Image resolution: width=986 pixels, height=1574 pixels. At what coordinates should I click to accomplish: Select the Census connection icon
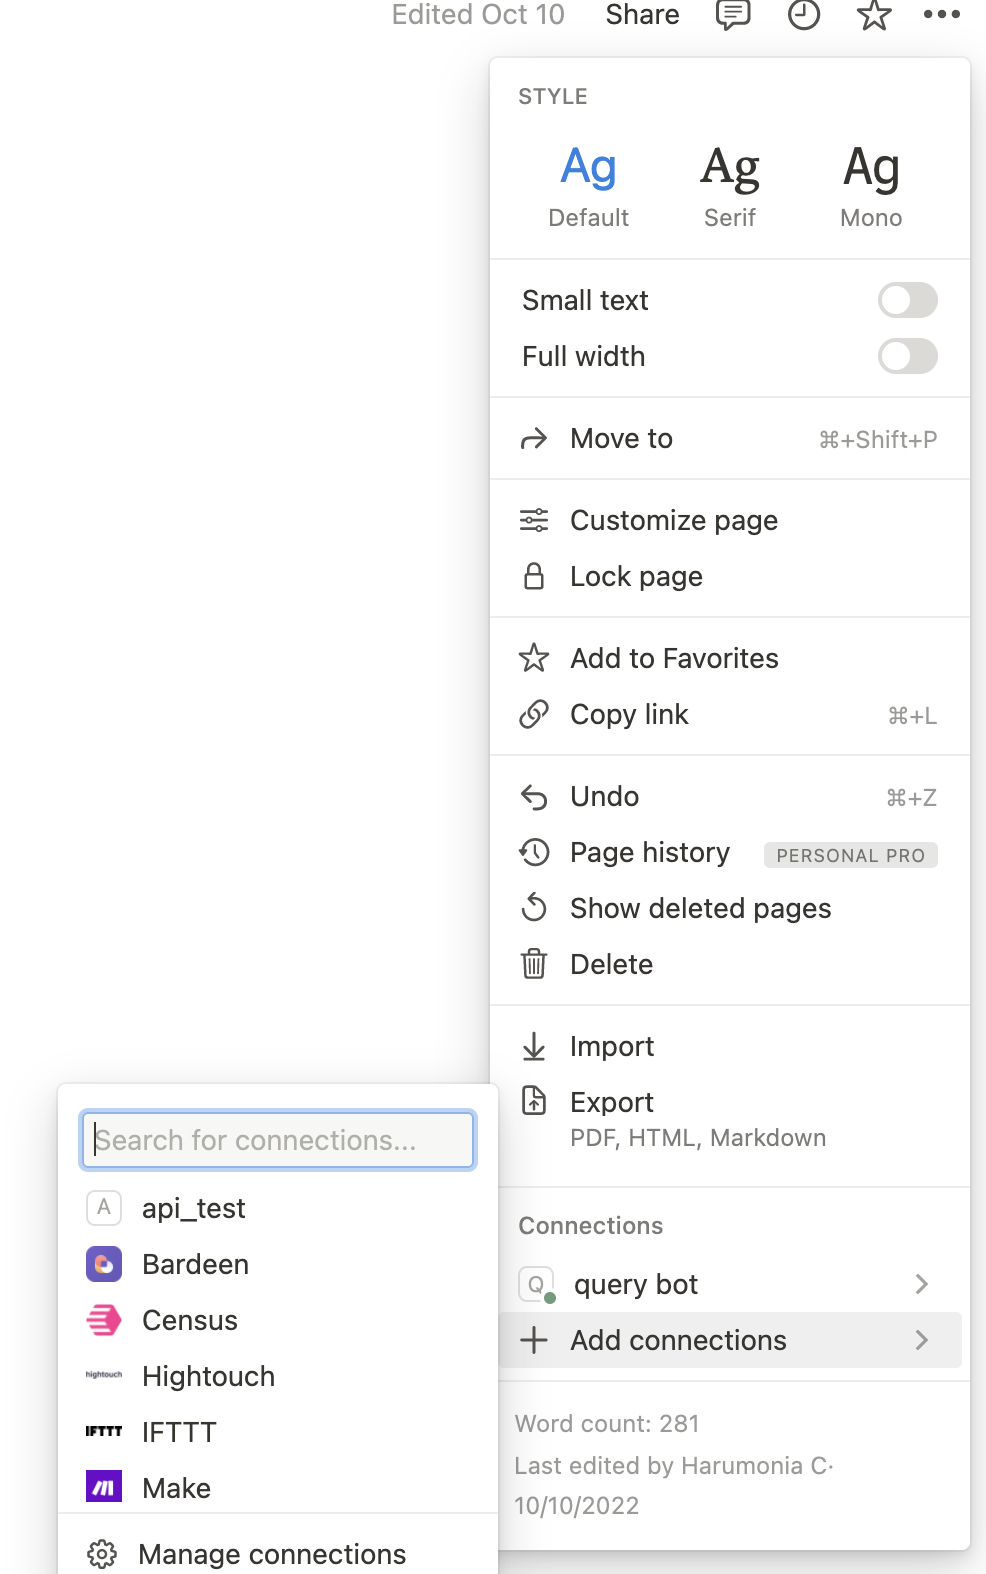[x=104, y=1320]
